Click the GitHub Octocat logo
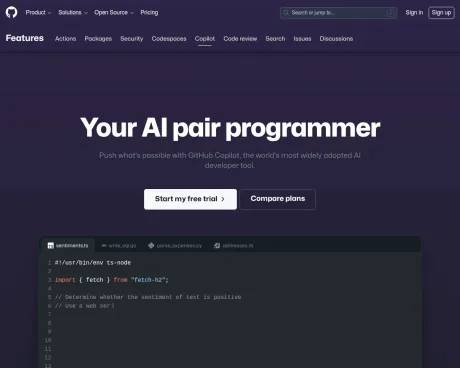Viewport: 460px width, 368px height. pyautogui.click(x=11, y=13)
